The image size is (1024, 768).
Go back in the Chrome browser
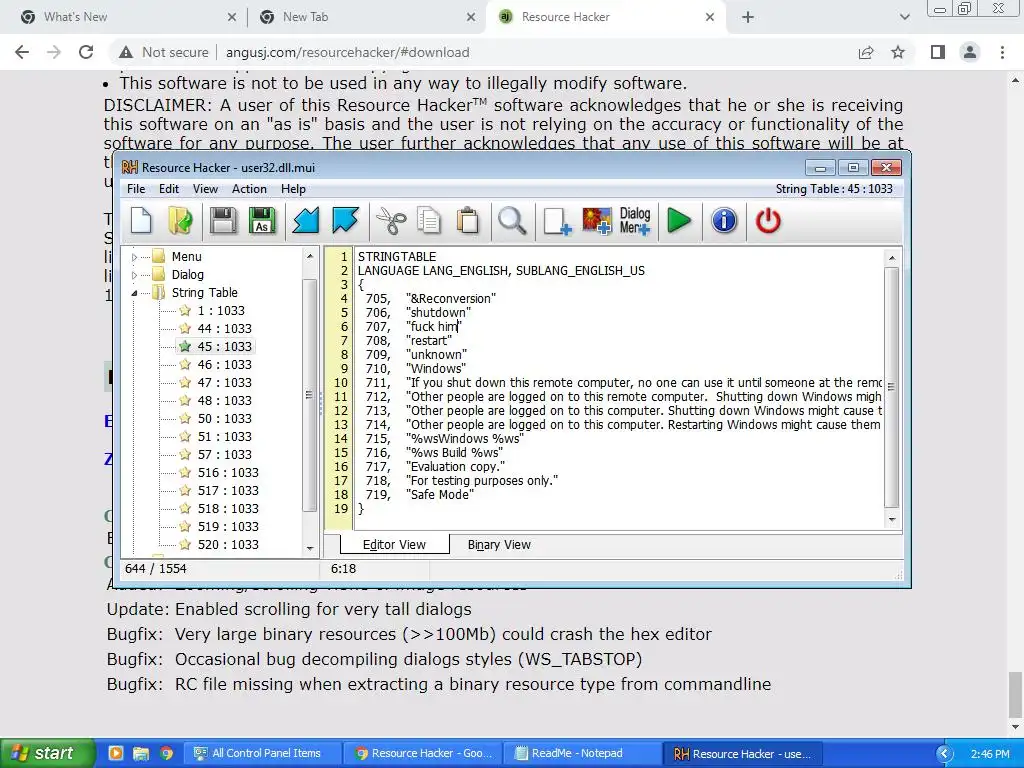pyautogui.click(x=22, y=52)
